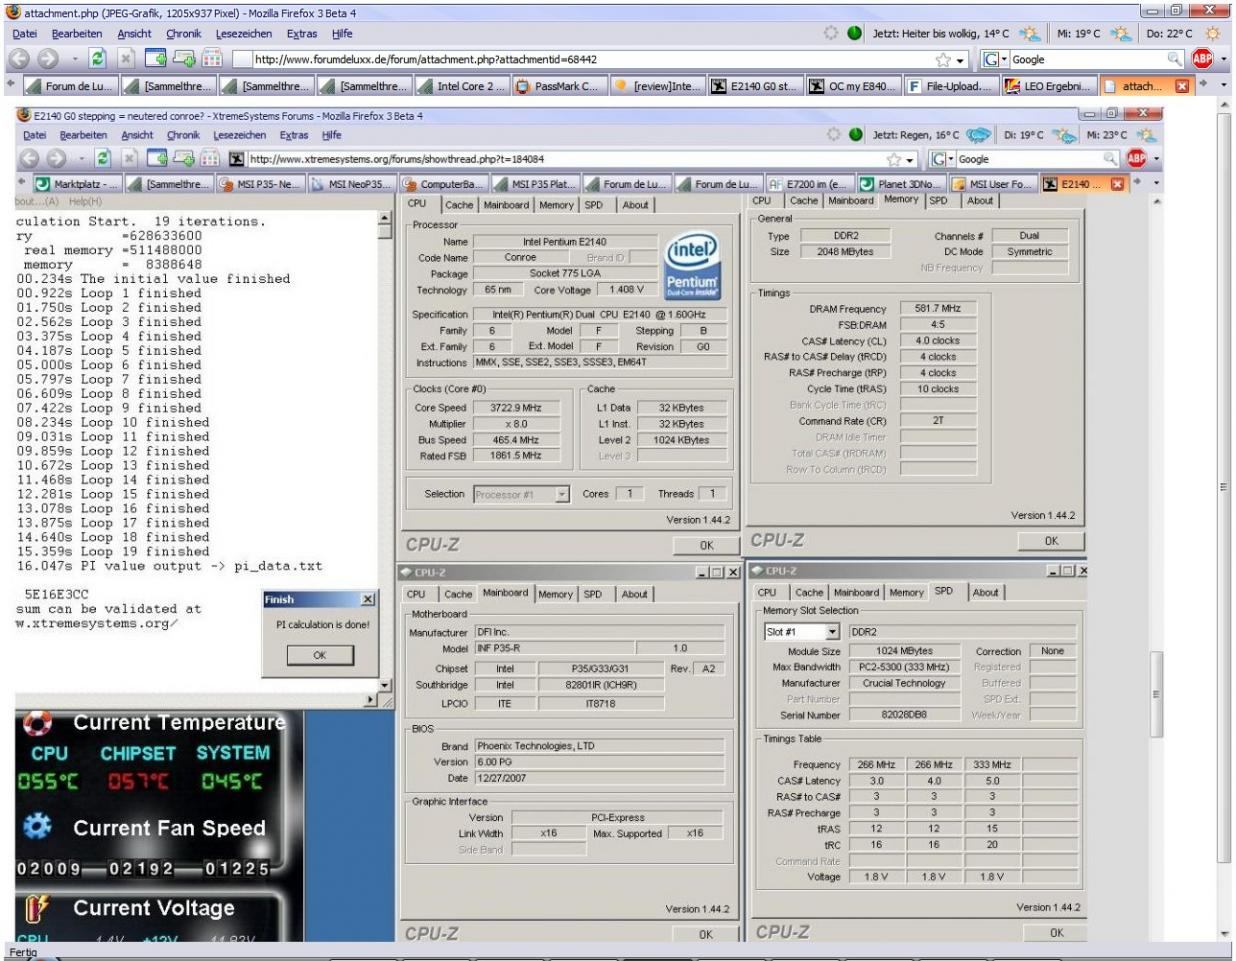Click the current weather icon beside 14°C

tap(1028, 33)
